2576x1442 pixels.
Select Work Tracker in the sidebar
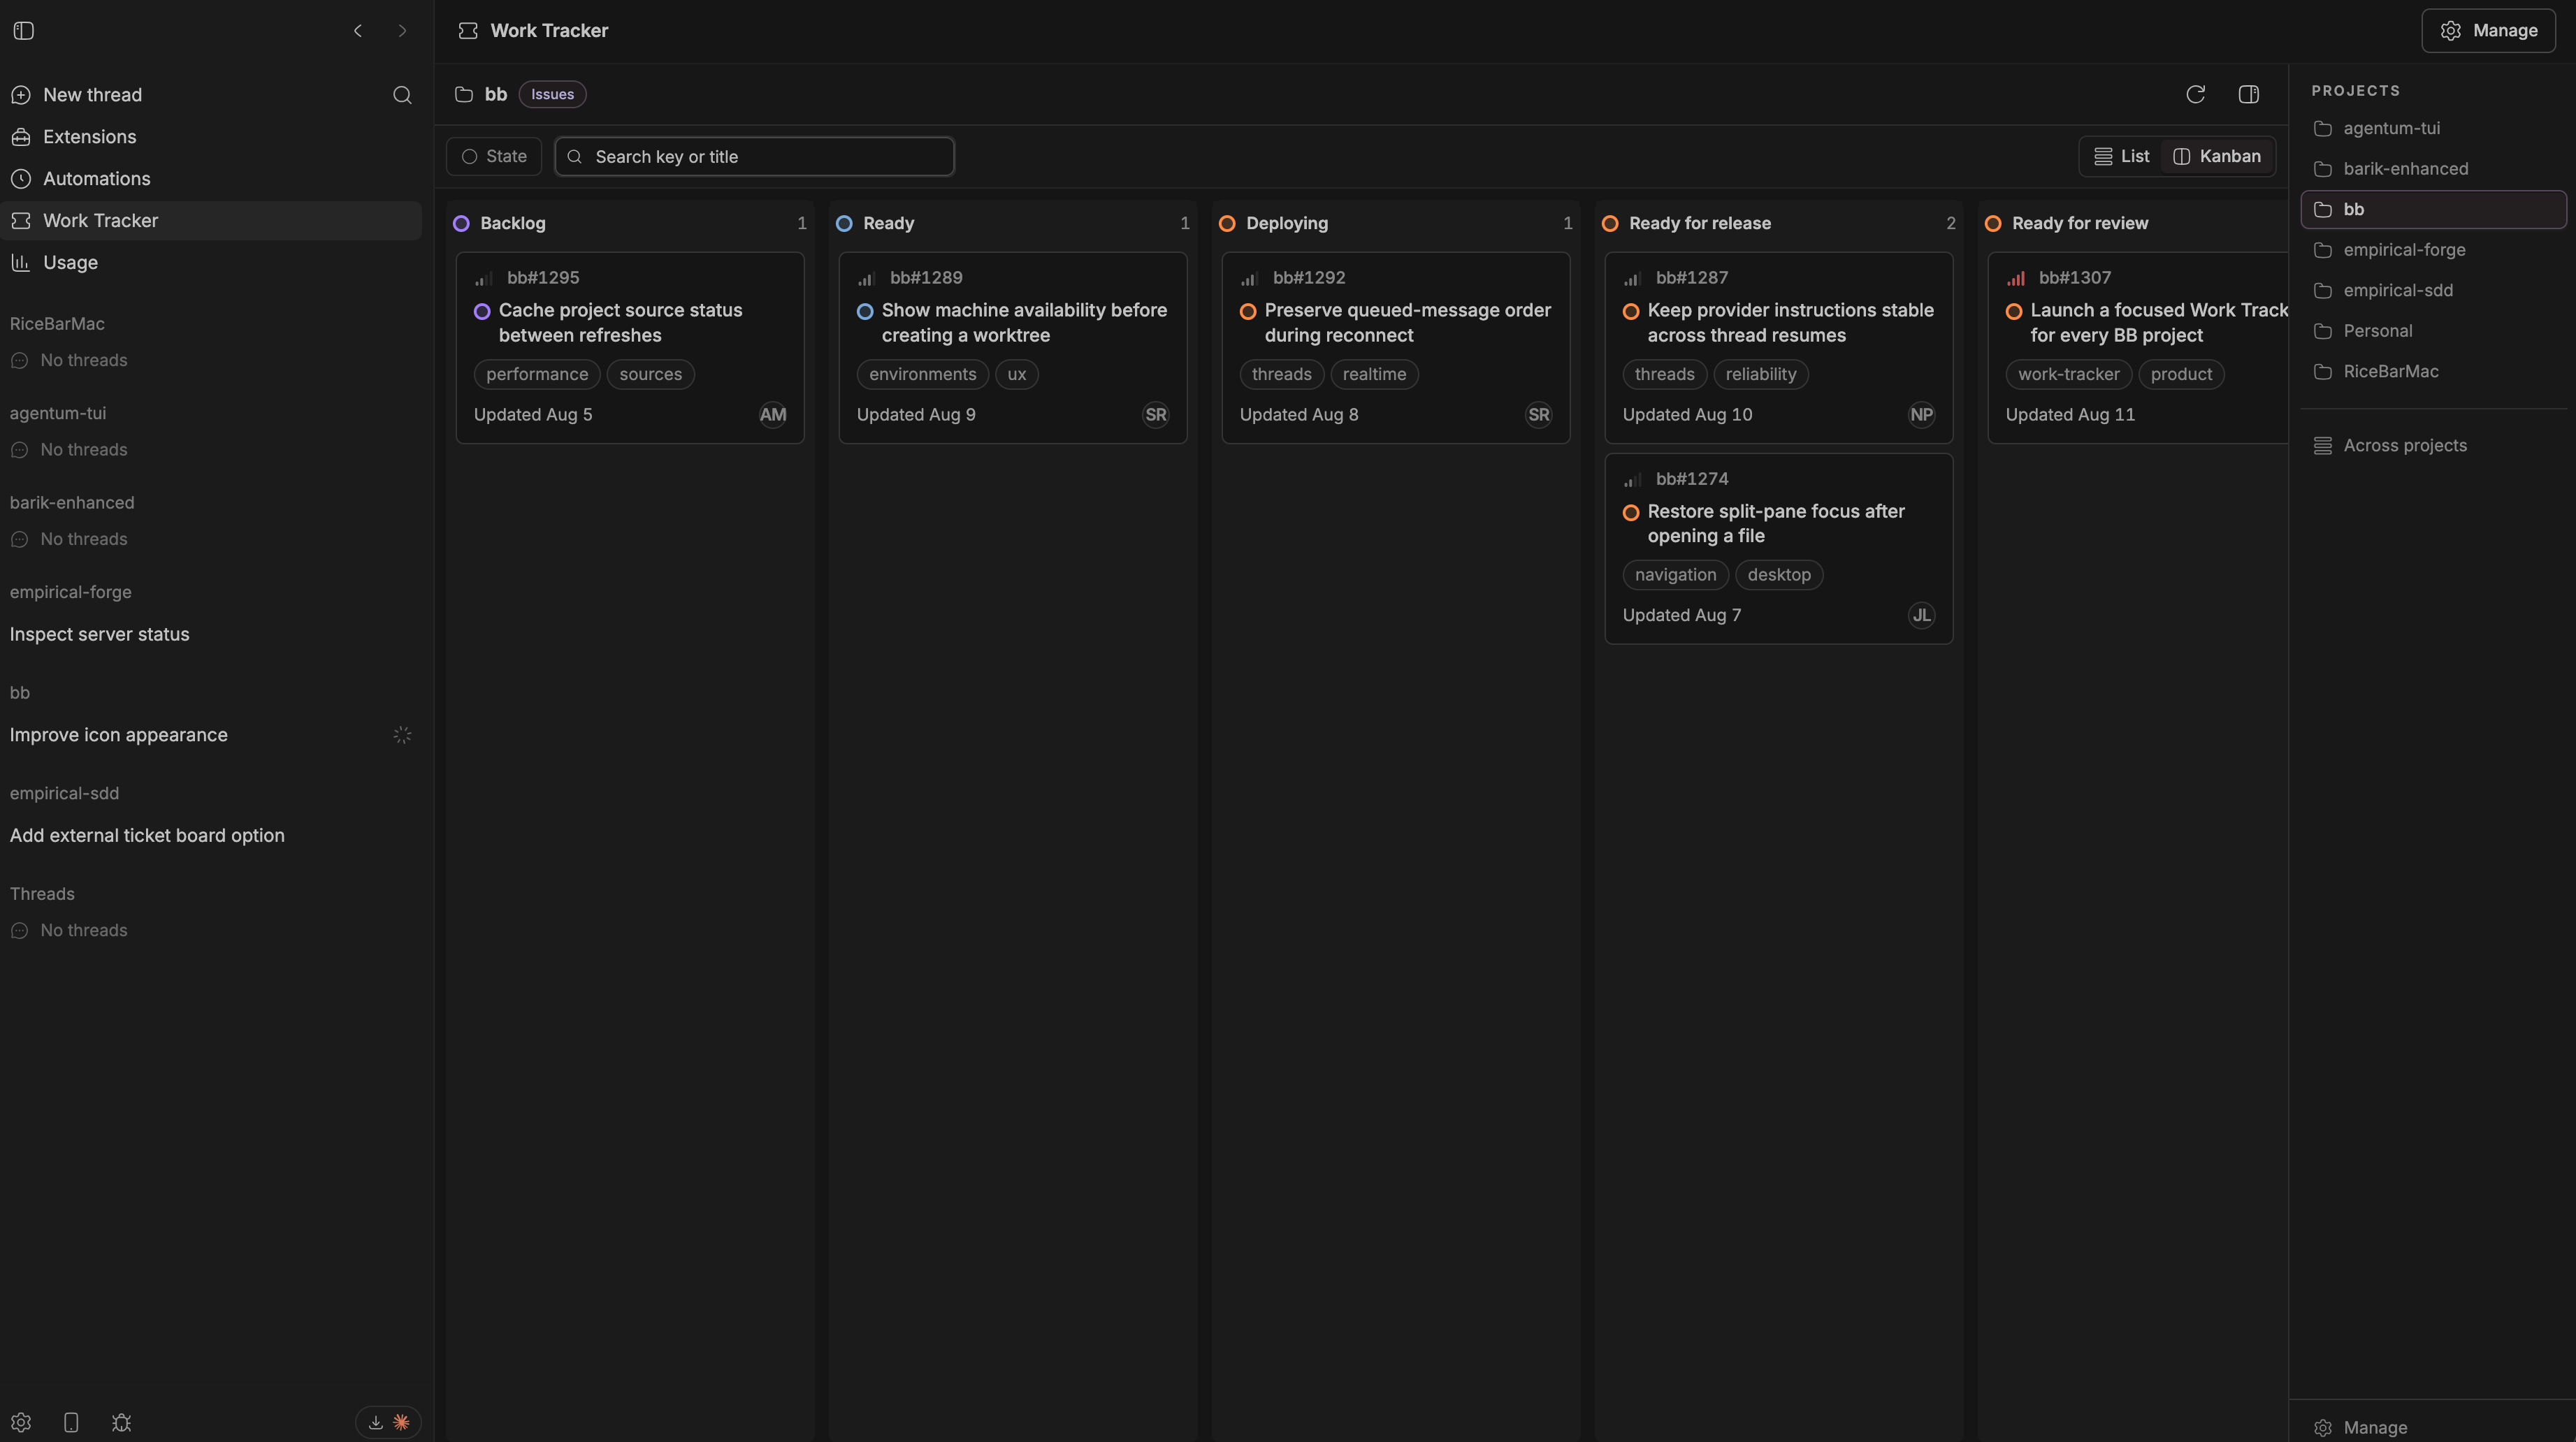[211, 221]
